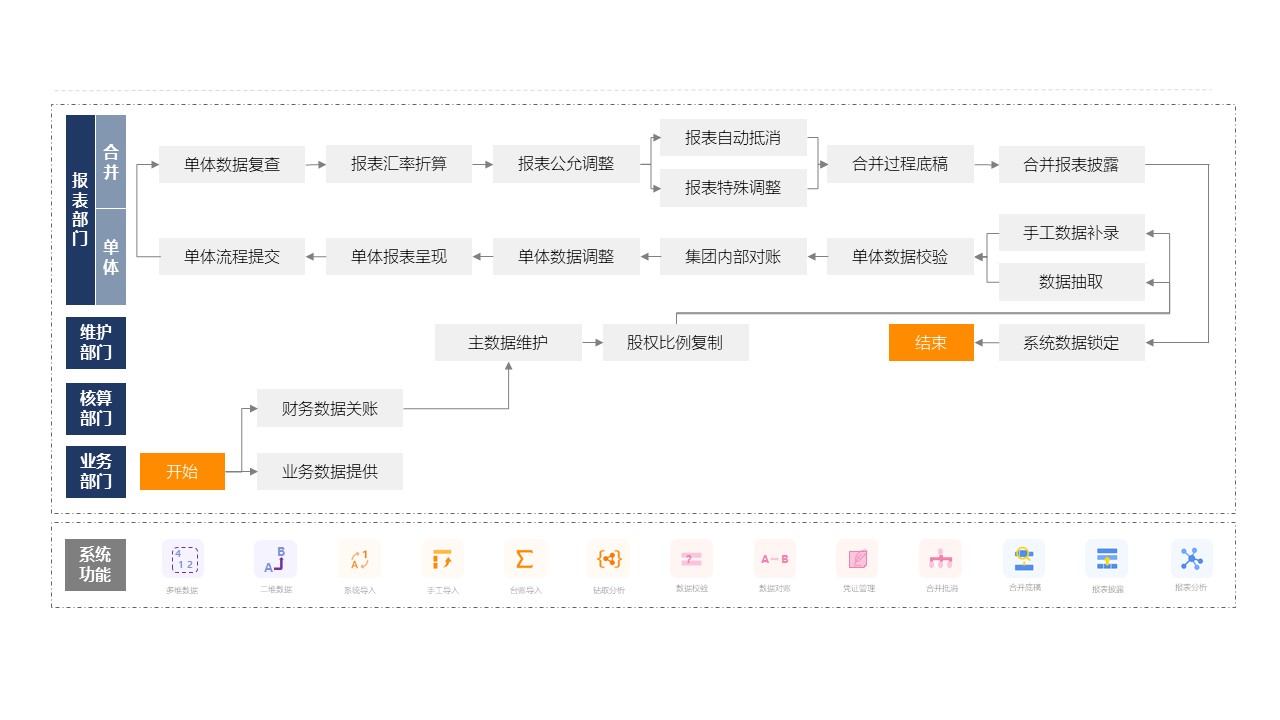This screenshot has height=720, width=1280.
Task: Select the 核算部门 lane label
Action: [x=96, y=409]
